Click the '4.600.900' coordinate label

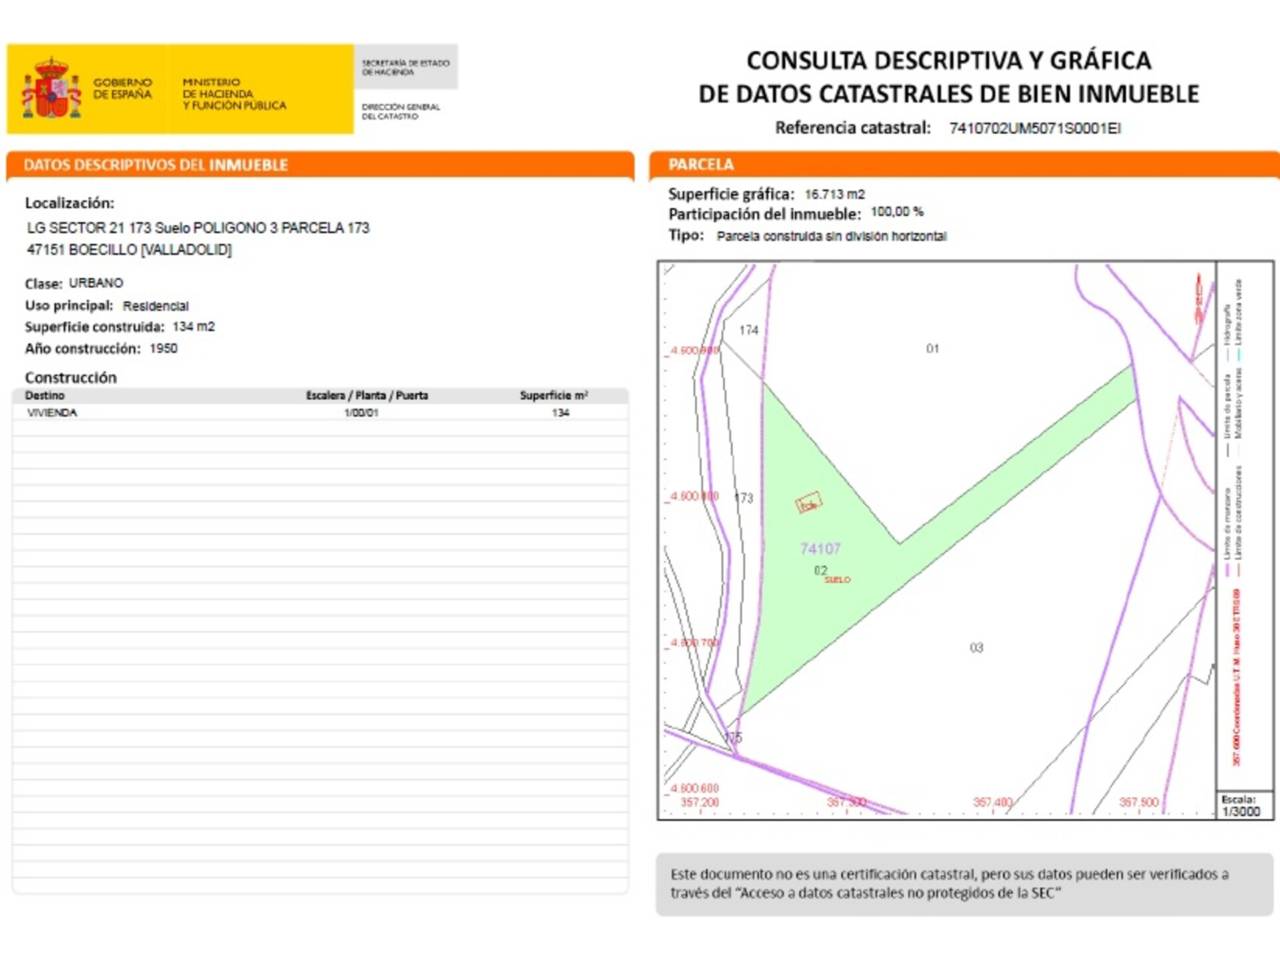pyautogui.click(x=694, y=351)
